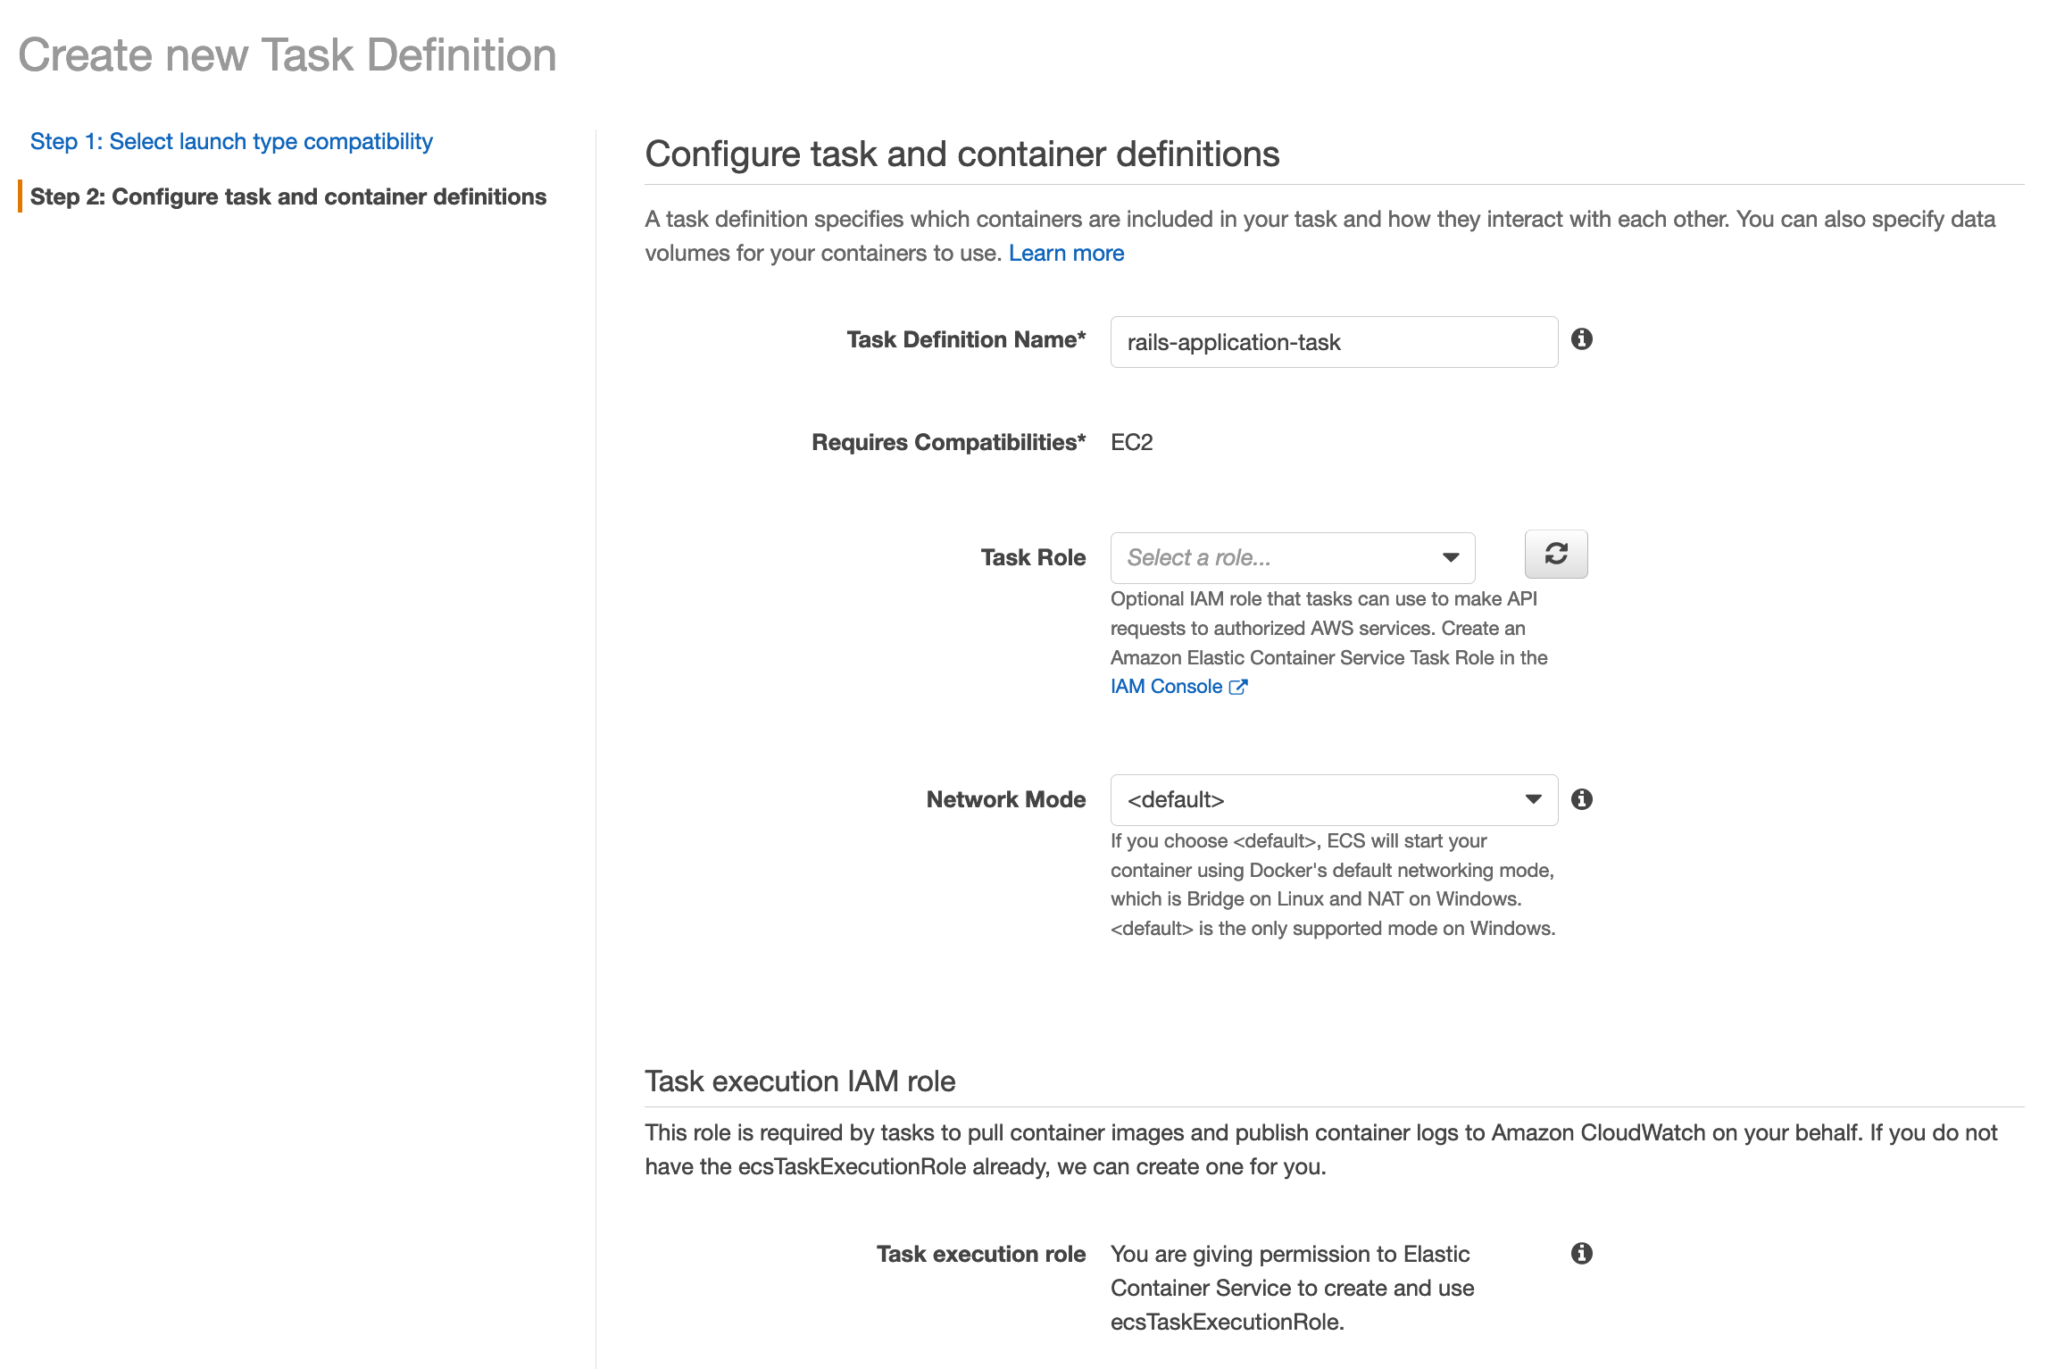Click the external link icon after IAM Console
The width and height of the screenshot is (2048, 1369).
pyautogui.click(x=1239, y=686)
